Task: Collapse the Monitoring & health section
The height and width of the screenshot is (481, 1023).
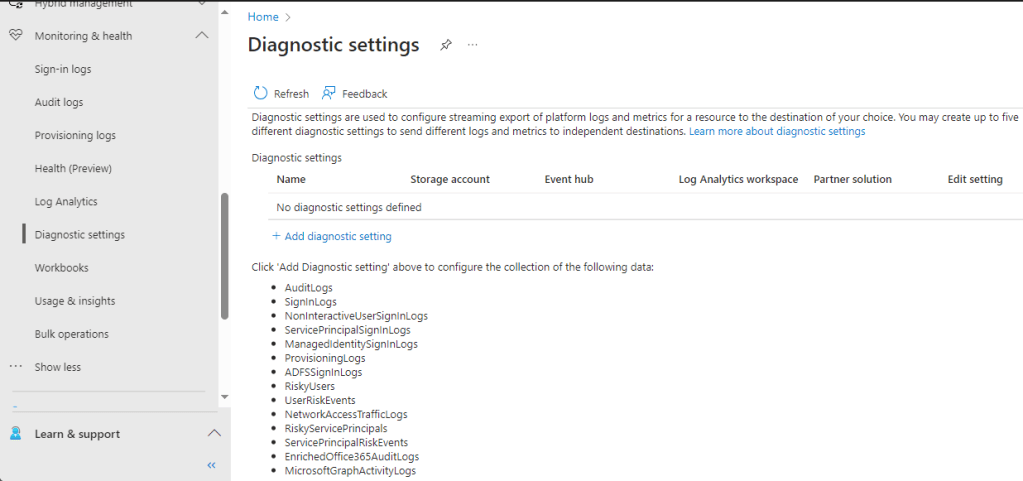Action: pyautogui.click(x=201, y=36)
